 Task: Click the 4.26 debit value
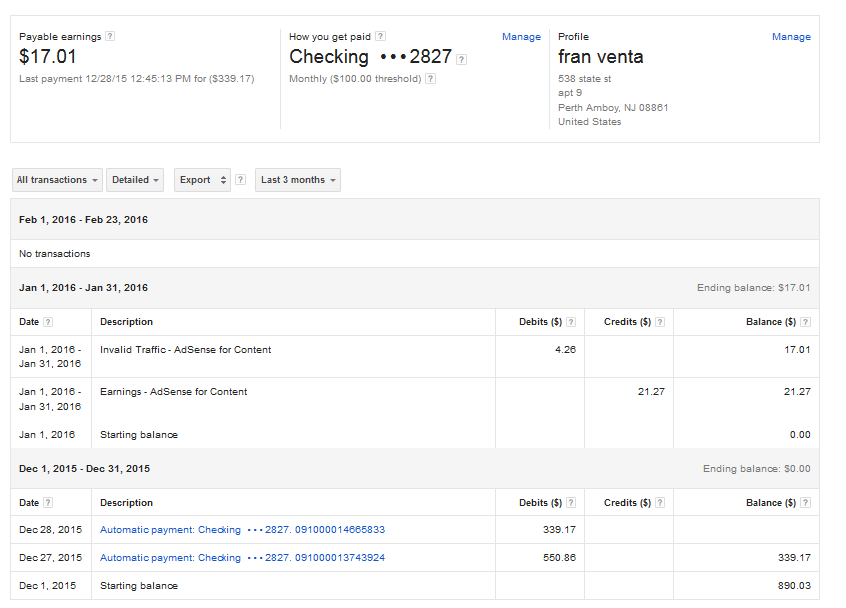(x=565, y=350)
